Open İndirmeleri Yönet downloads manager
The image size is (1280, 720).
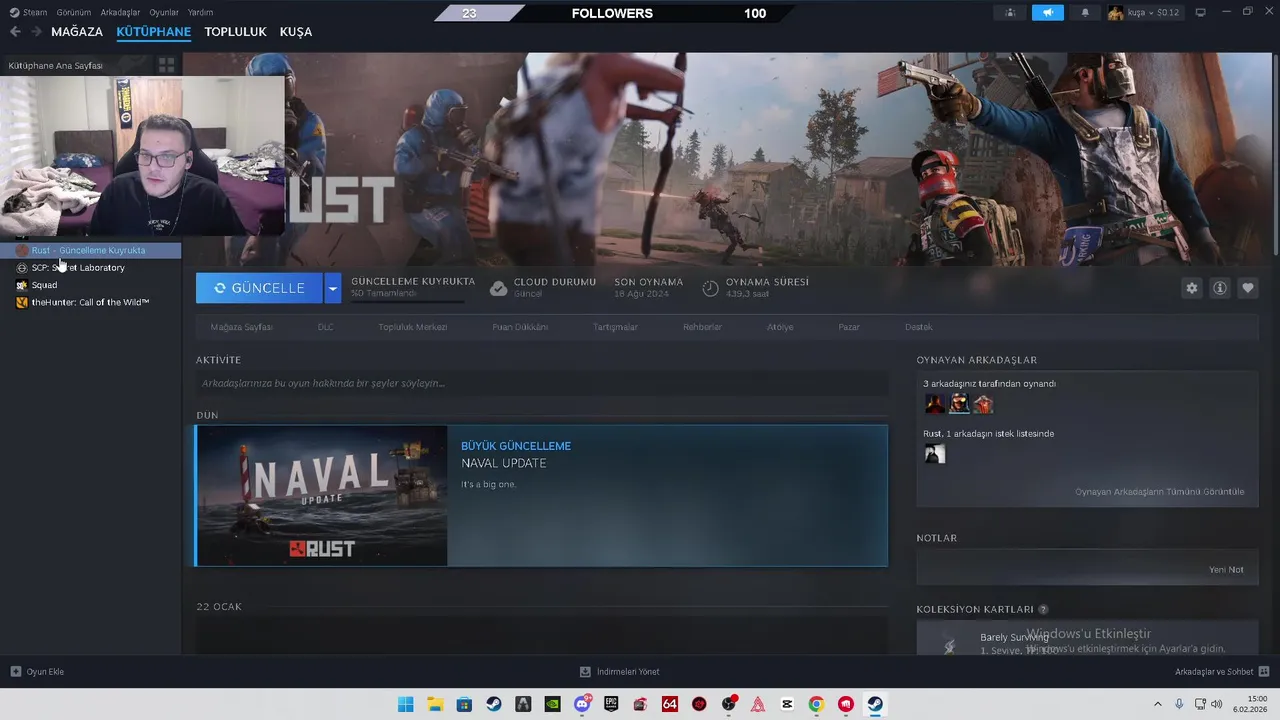click(620, 672)
